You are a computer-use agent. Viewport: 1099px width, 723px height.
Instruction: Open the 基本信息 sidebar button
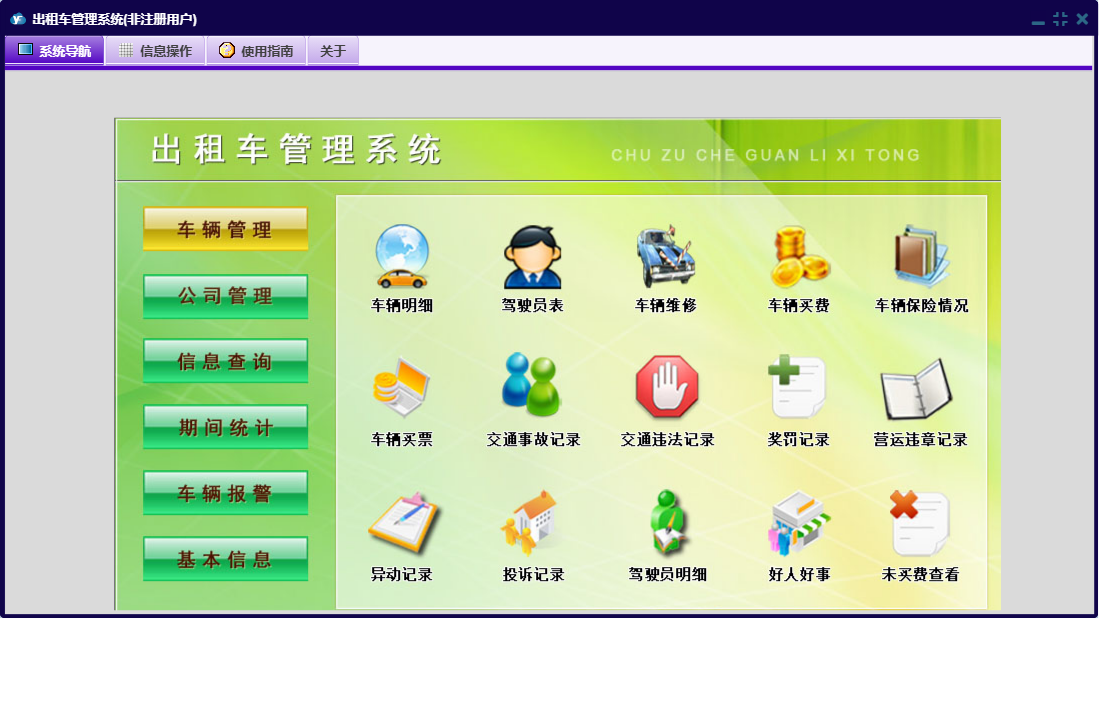tap(225, 559)
